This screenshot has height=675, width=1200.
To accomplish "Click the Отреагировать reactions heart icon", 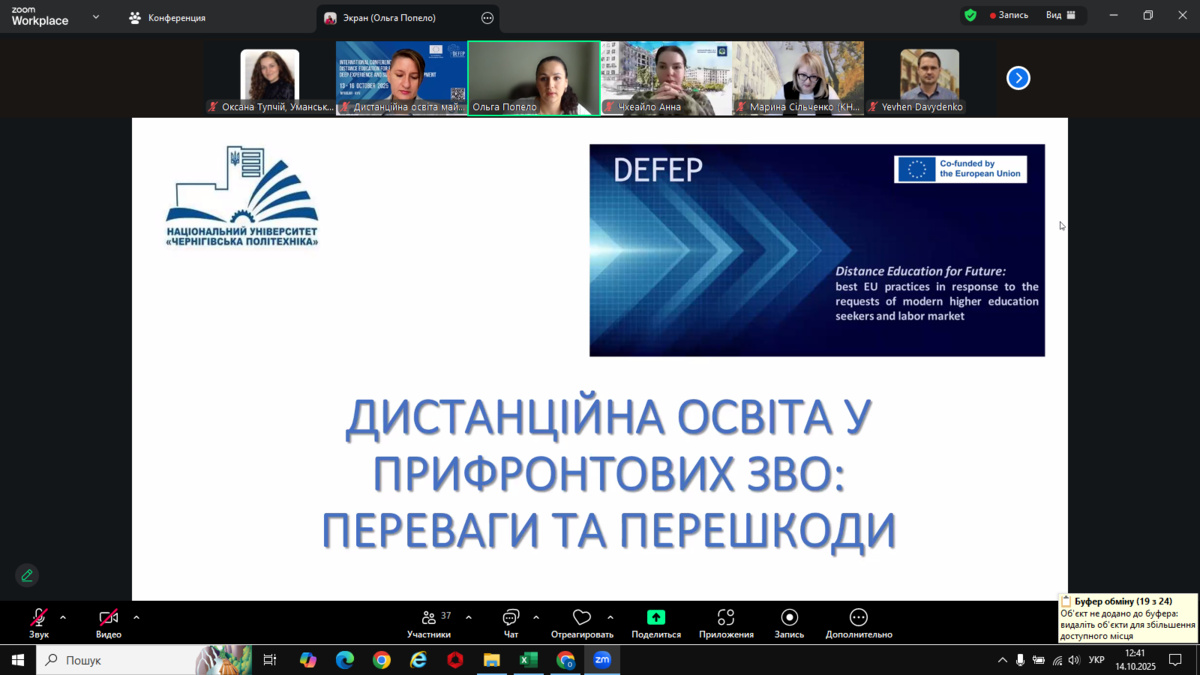I will point(582,619).
